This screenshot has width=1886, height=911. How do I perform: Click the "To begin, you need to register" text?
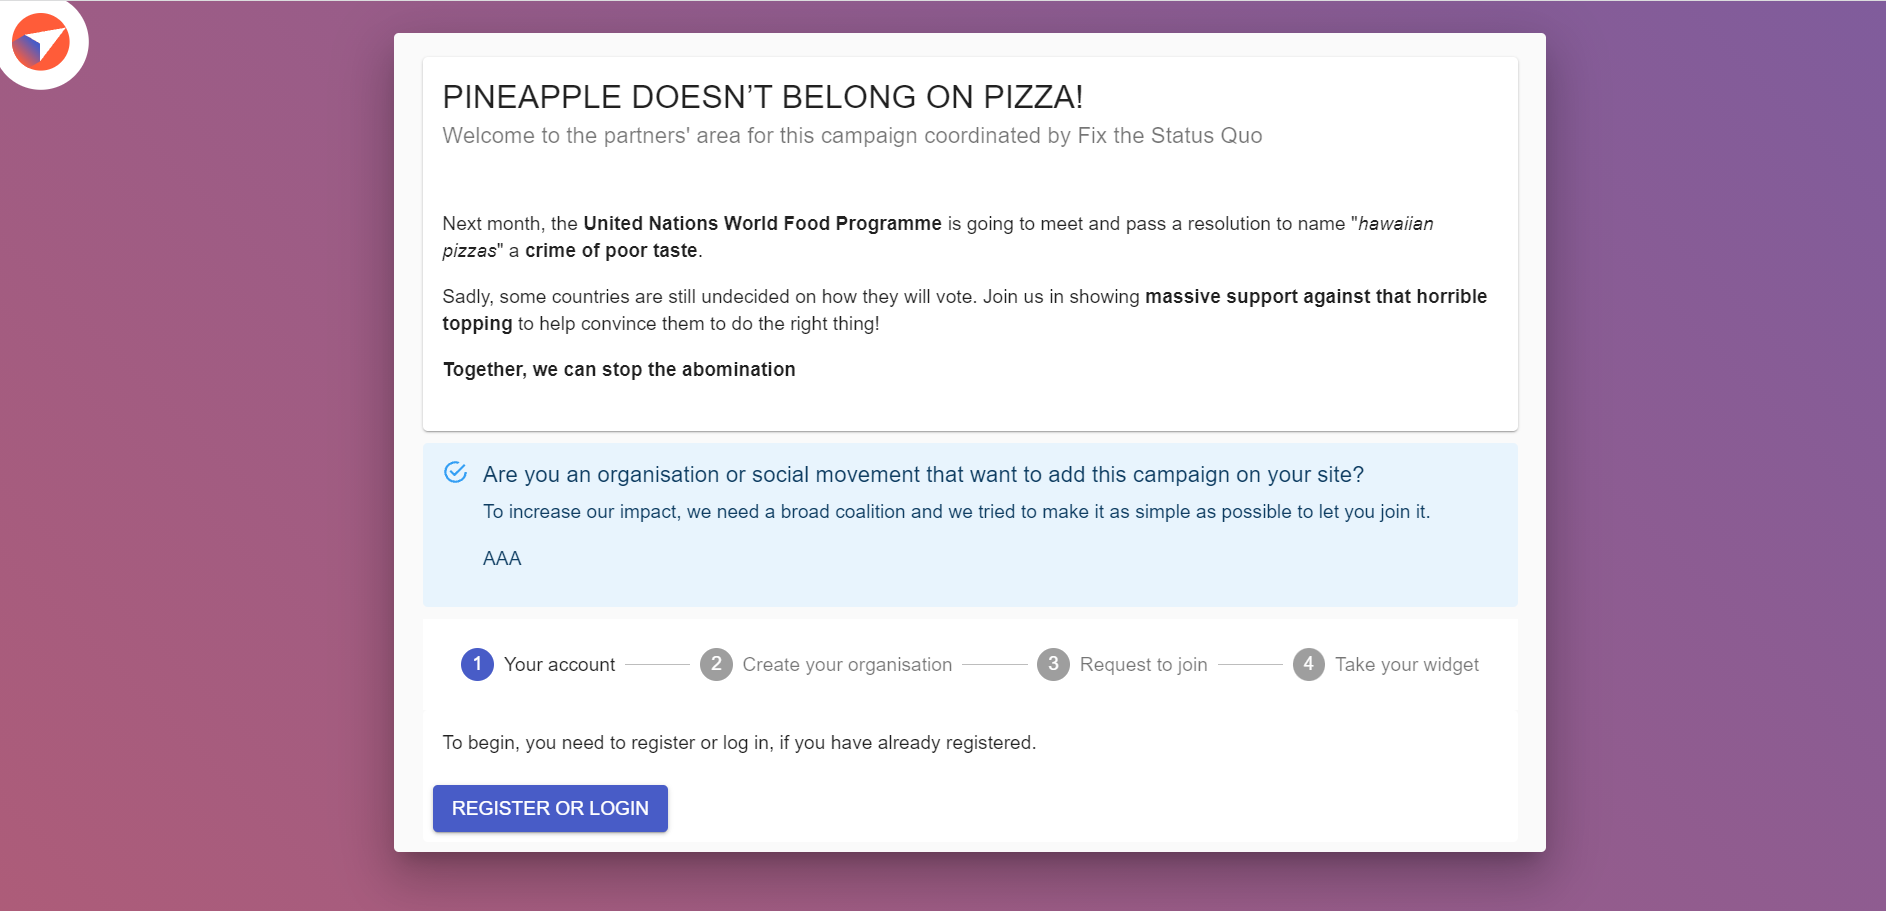point(739,743)
